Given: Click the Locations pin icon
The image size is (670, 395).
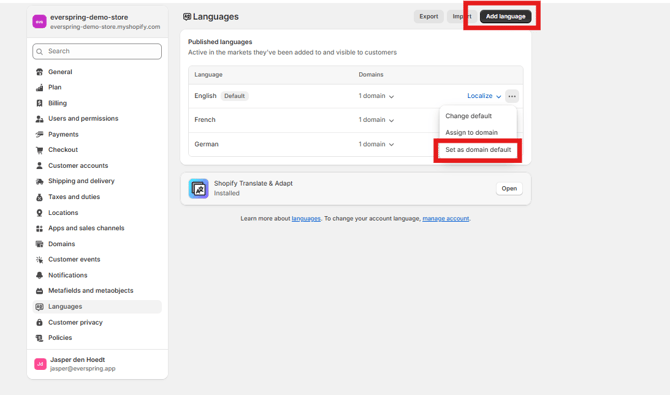Looking at the screenshot, I should click(39, 212).
